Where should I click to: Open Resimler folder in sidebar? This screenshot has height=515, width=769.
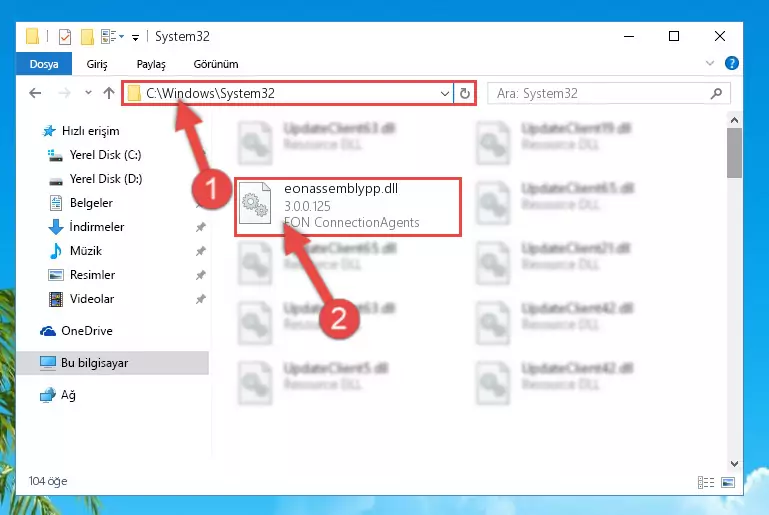point(82,275)
